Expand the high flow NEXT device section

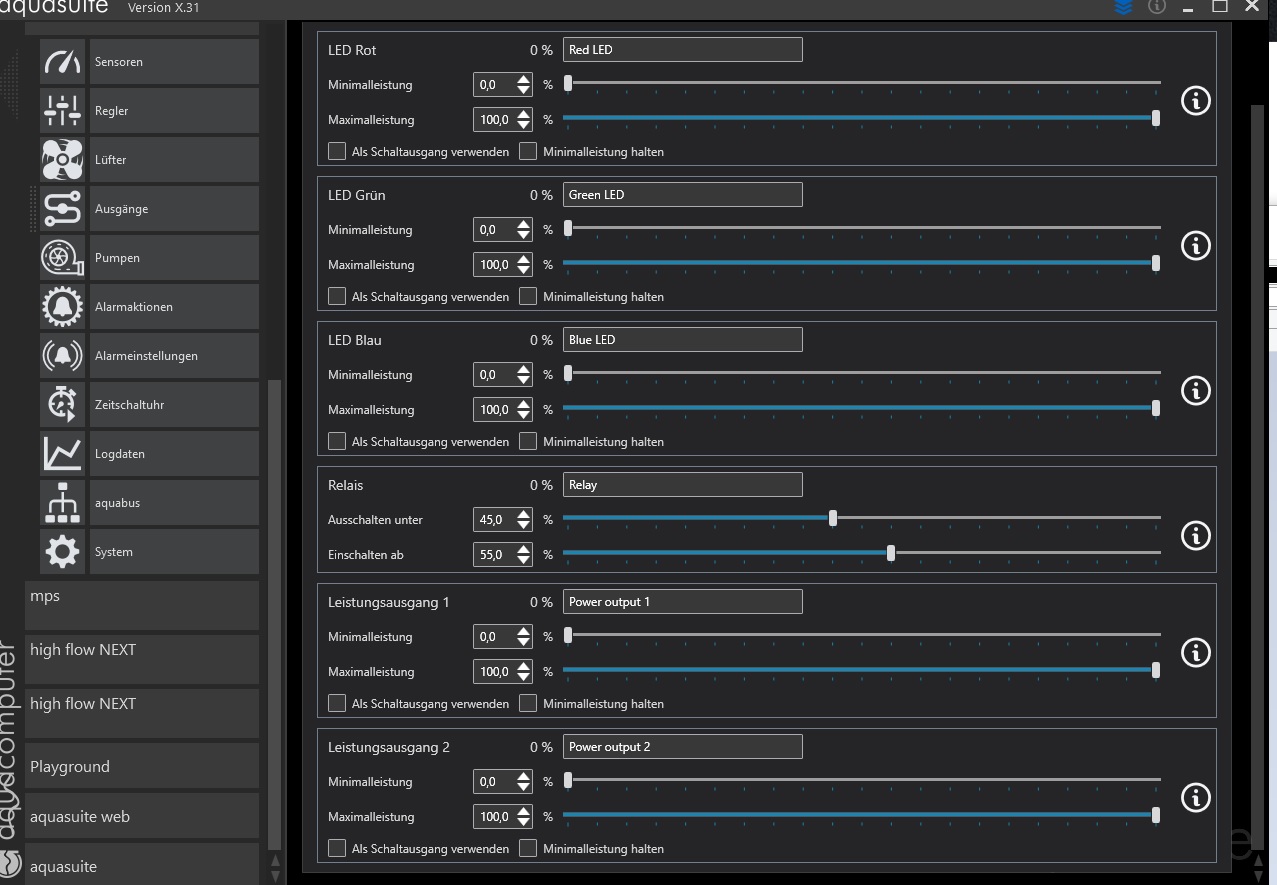click(142, 650)
